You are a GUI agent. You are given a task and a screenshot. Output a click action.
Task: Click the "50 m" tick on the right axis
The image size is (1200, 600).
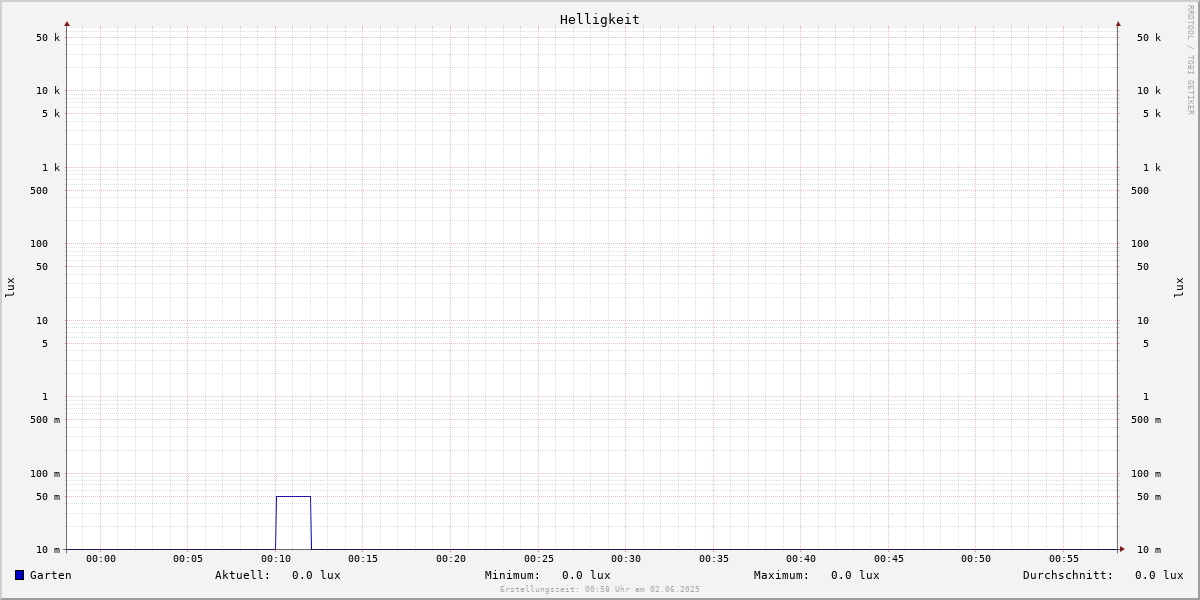pos(1149,497)
